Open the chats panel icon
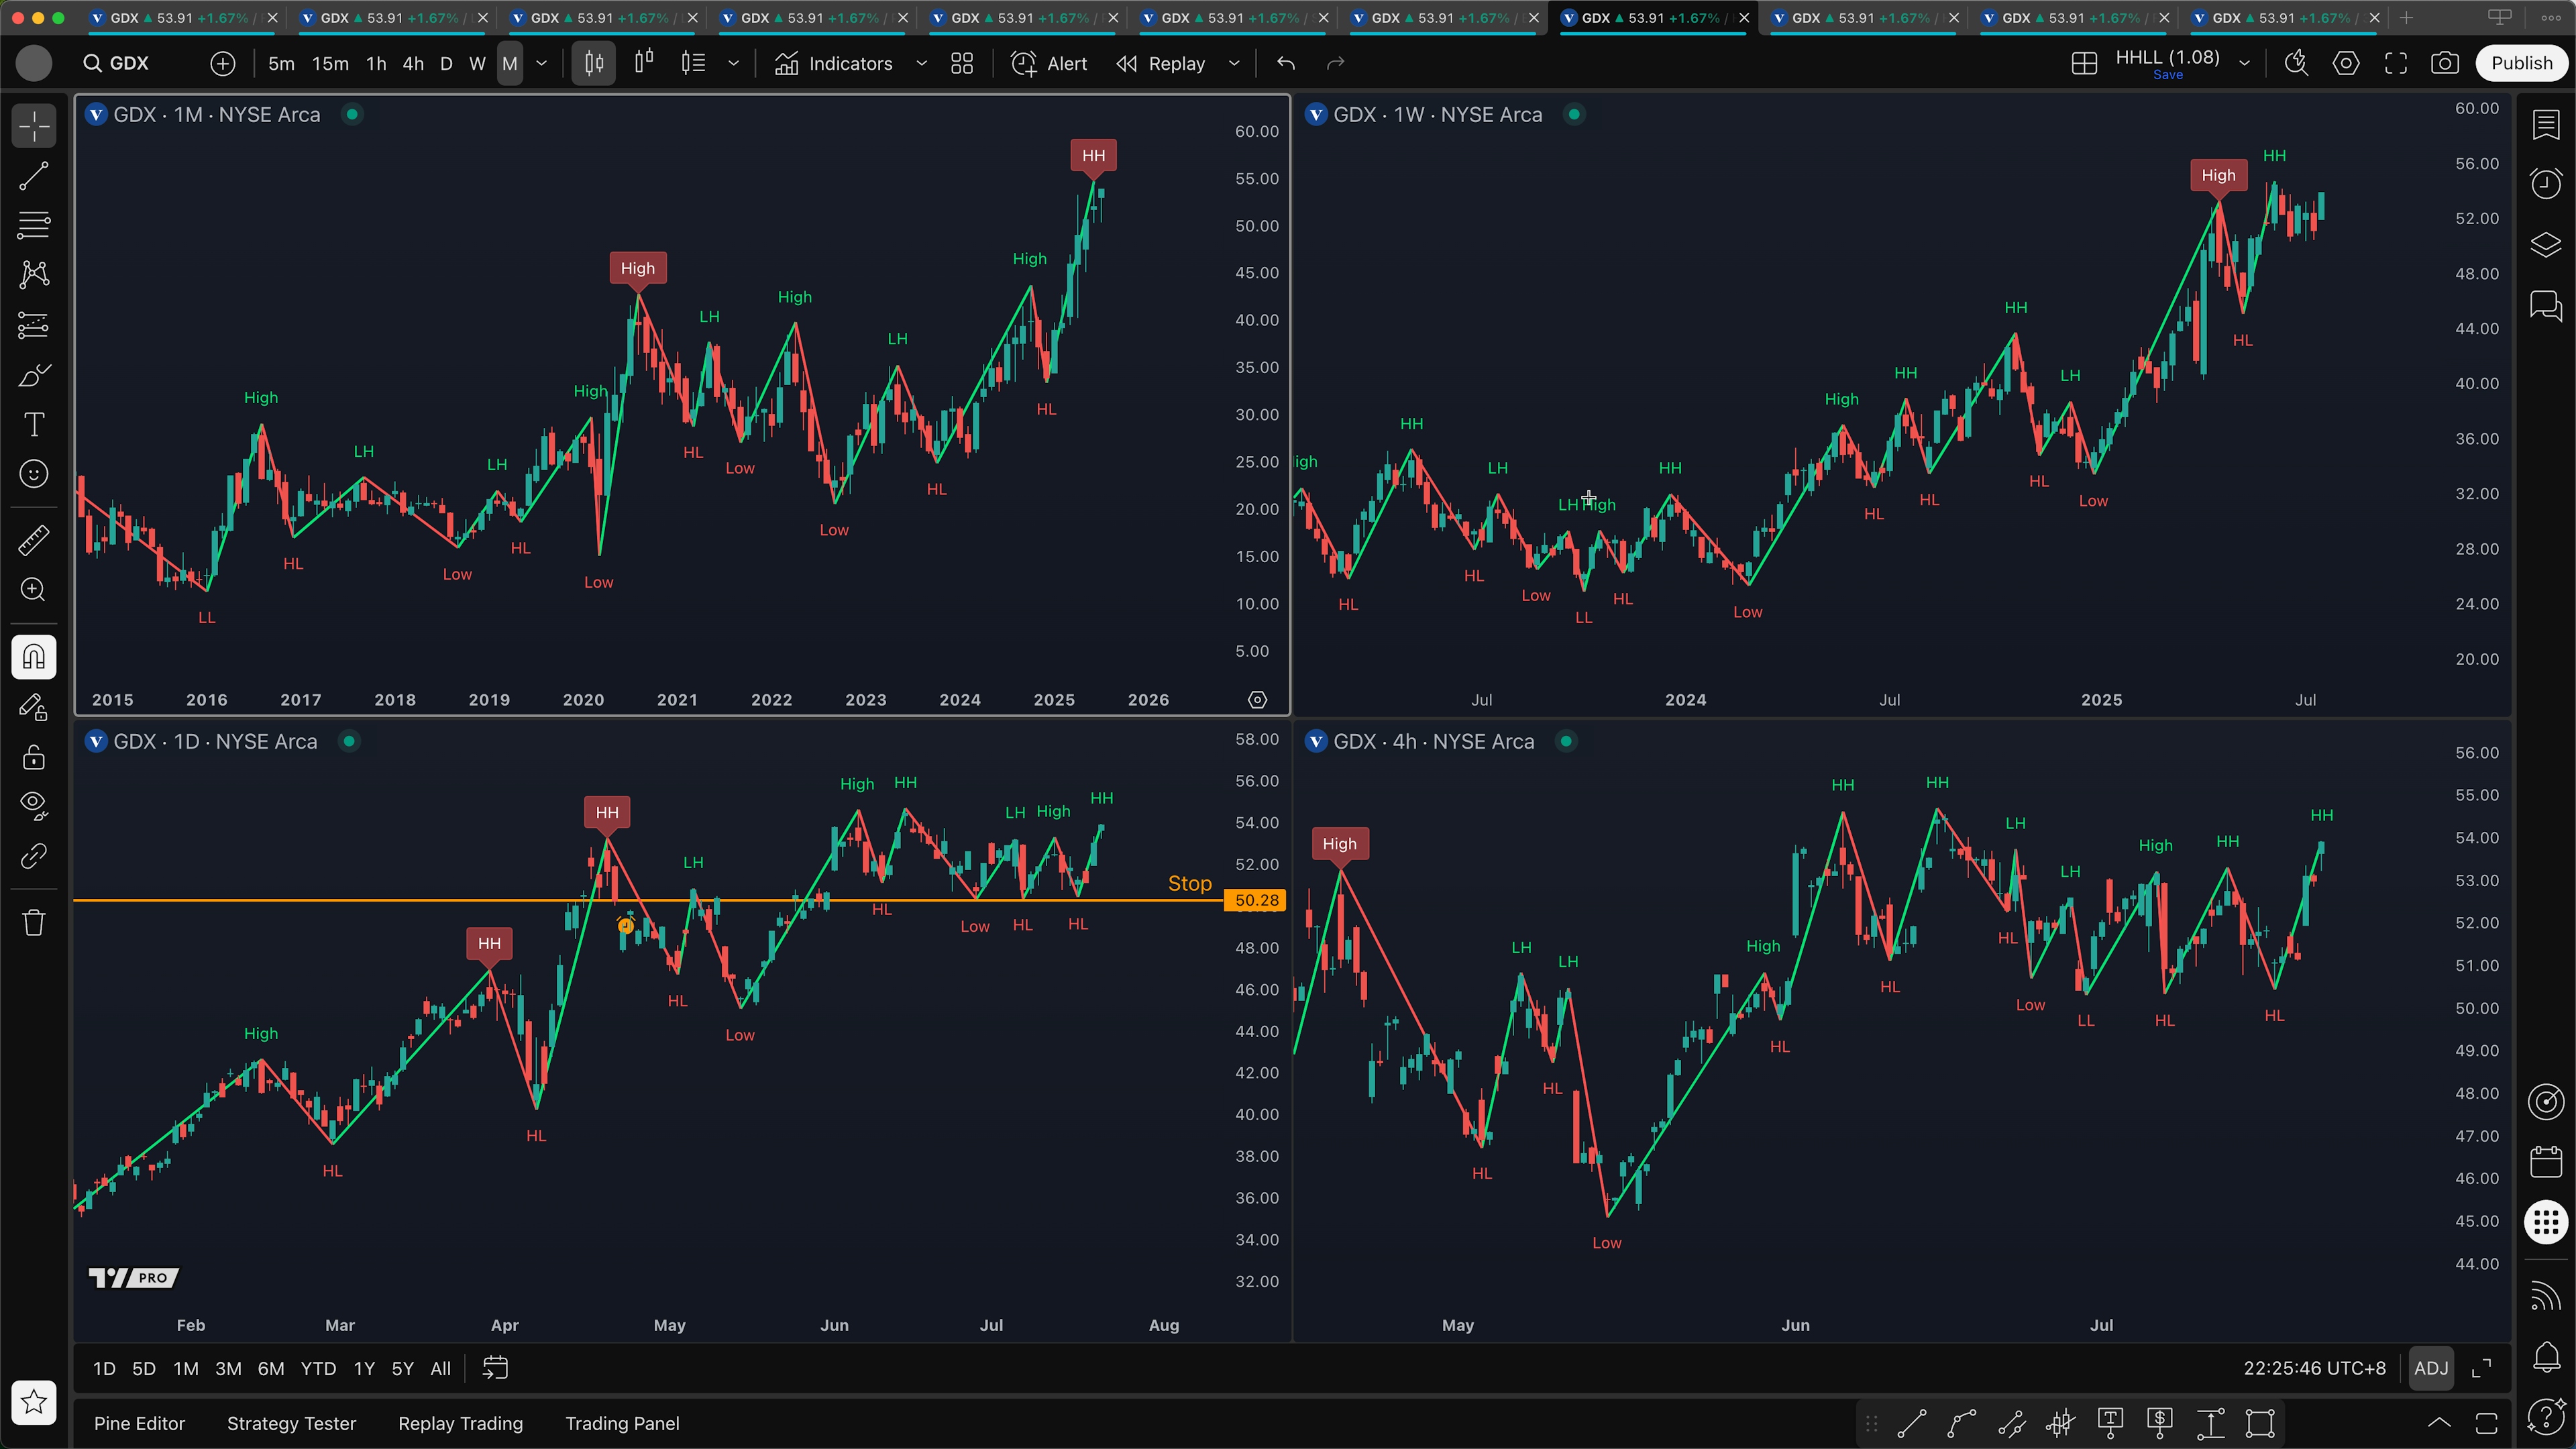The height and width of the screenshot is (1449, 2576). pyautogui.click(x=2546, y=305)
